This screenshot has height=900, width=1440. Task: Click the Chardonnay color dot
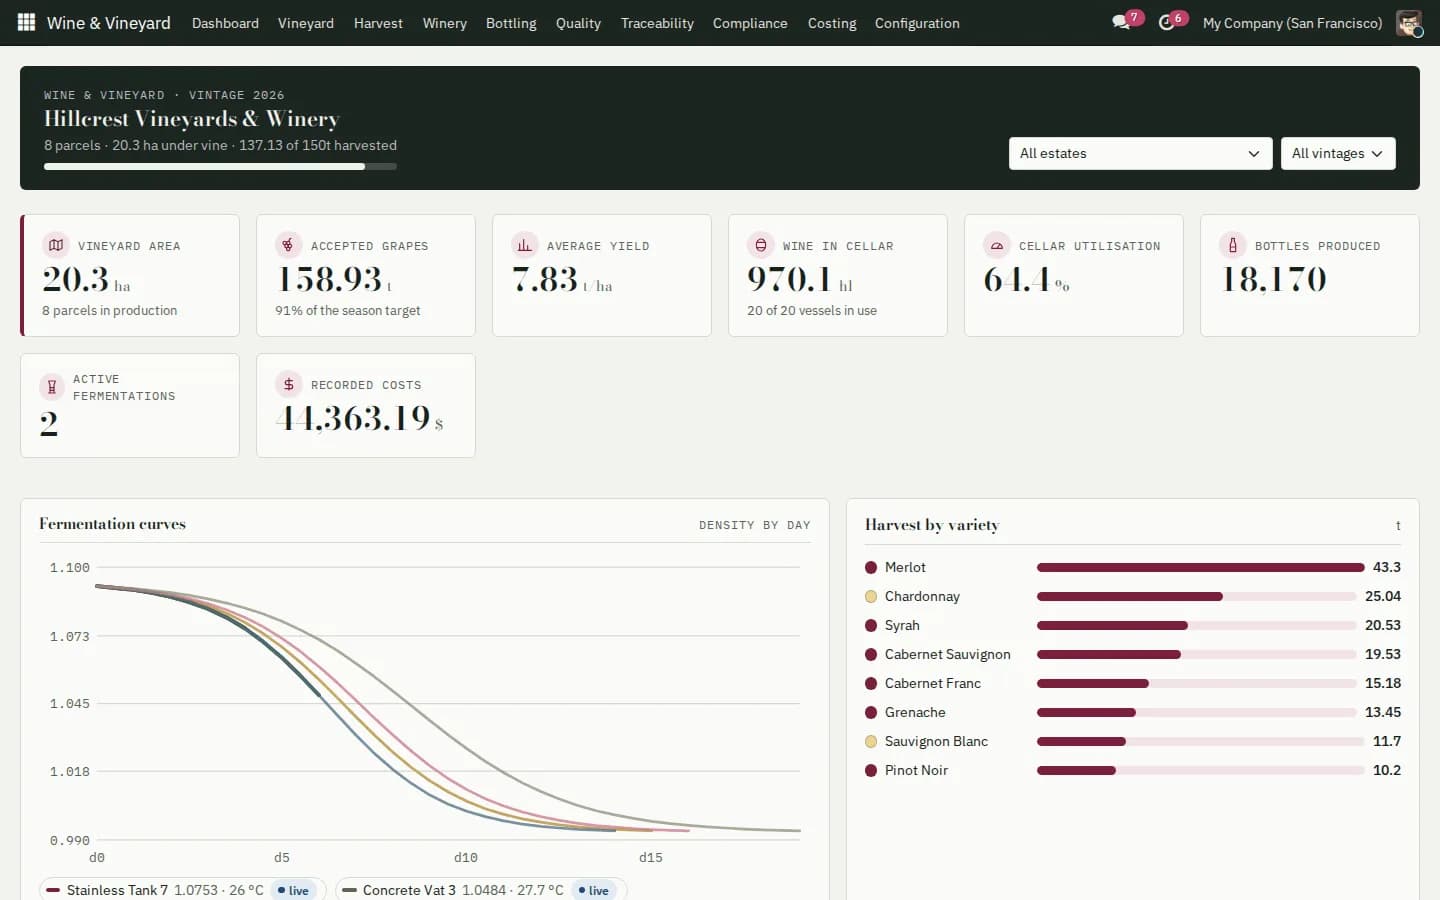coord(871,596)
